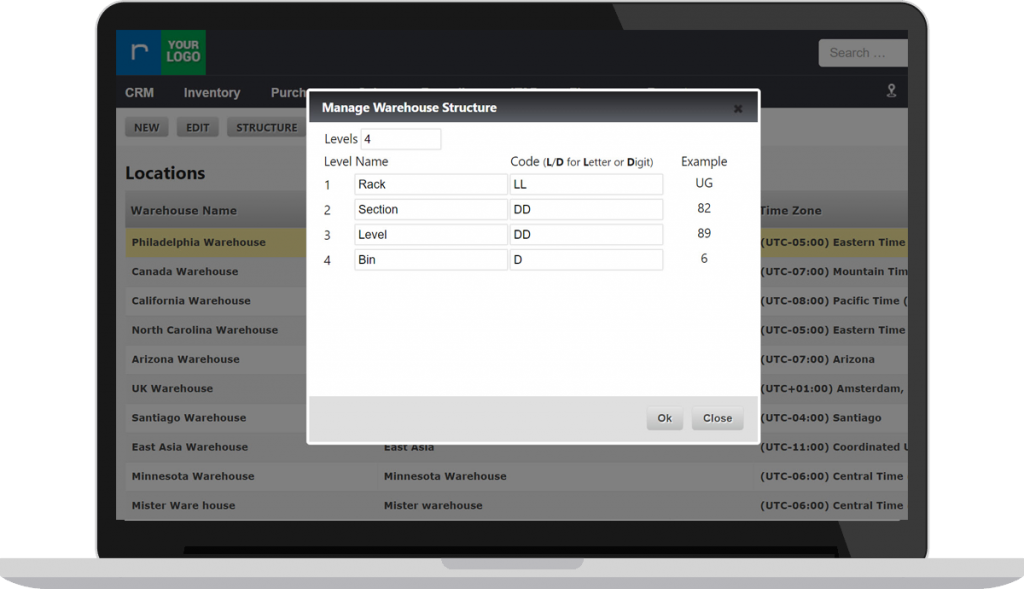This screenshot has height=589, width=1024.
Task: Focus the Rack level name field
Action: (430, 185)
